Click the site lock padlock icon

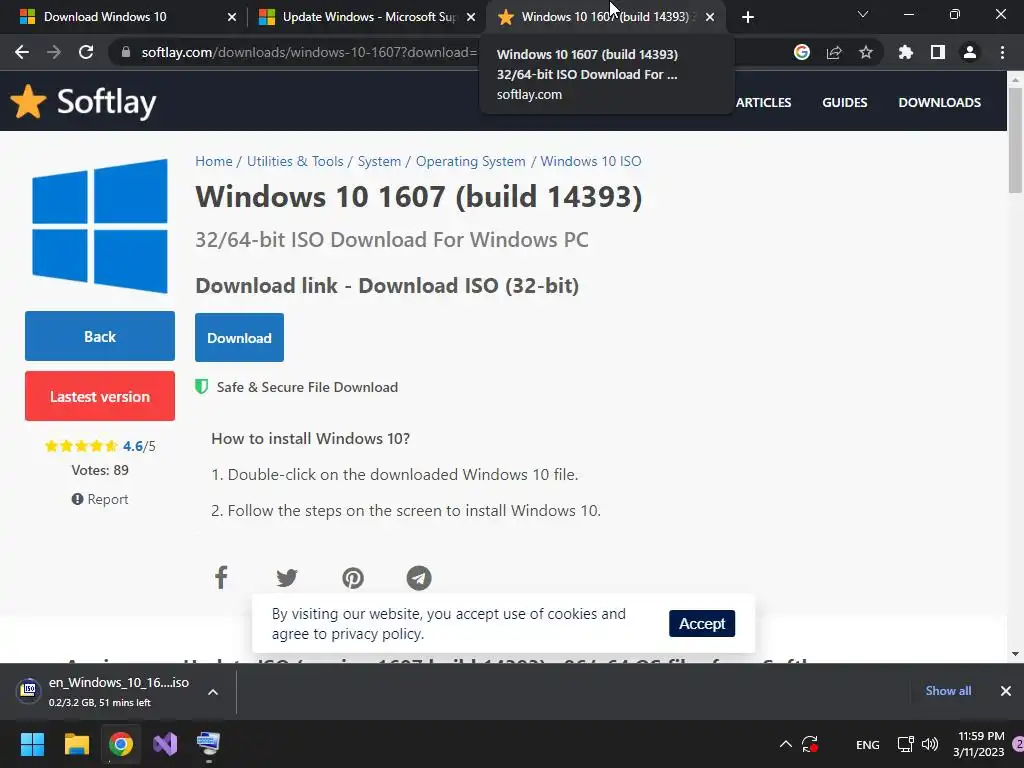click(x=126, y=52)
